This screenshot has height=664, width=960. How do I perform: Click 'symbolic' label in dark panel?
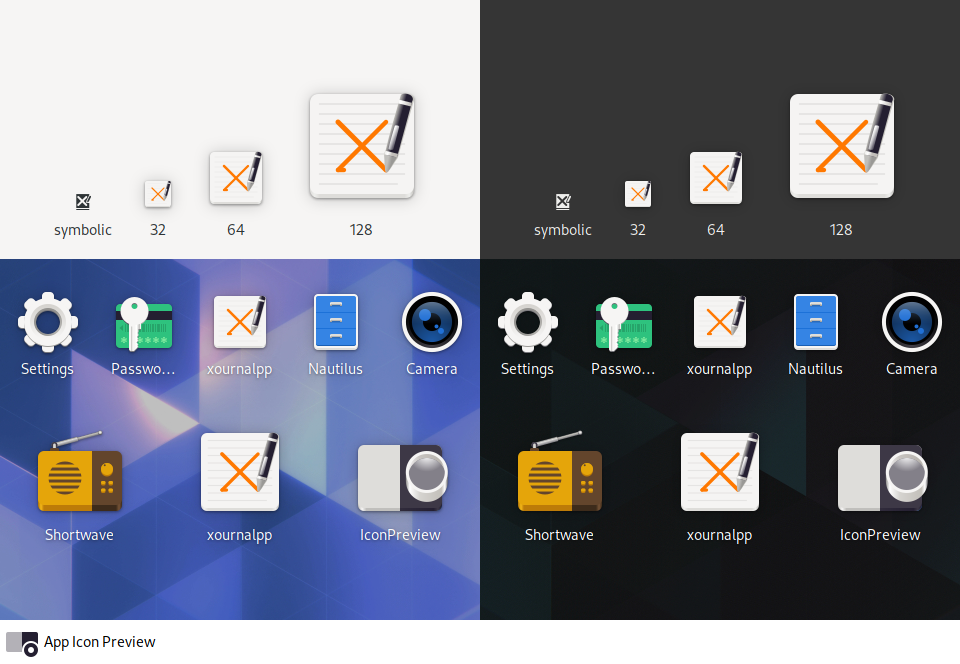(563, 230)
